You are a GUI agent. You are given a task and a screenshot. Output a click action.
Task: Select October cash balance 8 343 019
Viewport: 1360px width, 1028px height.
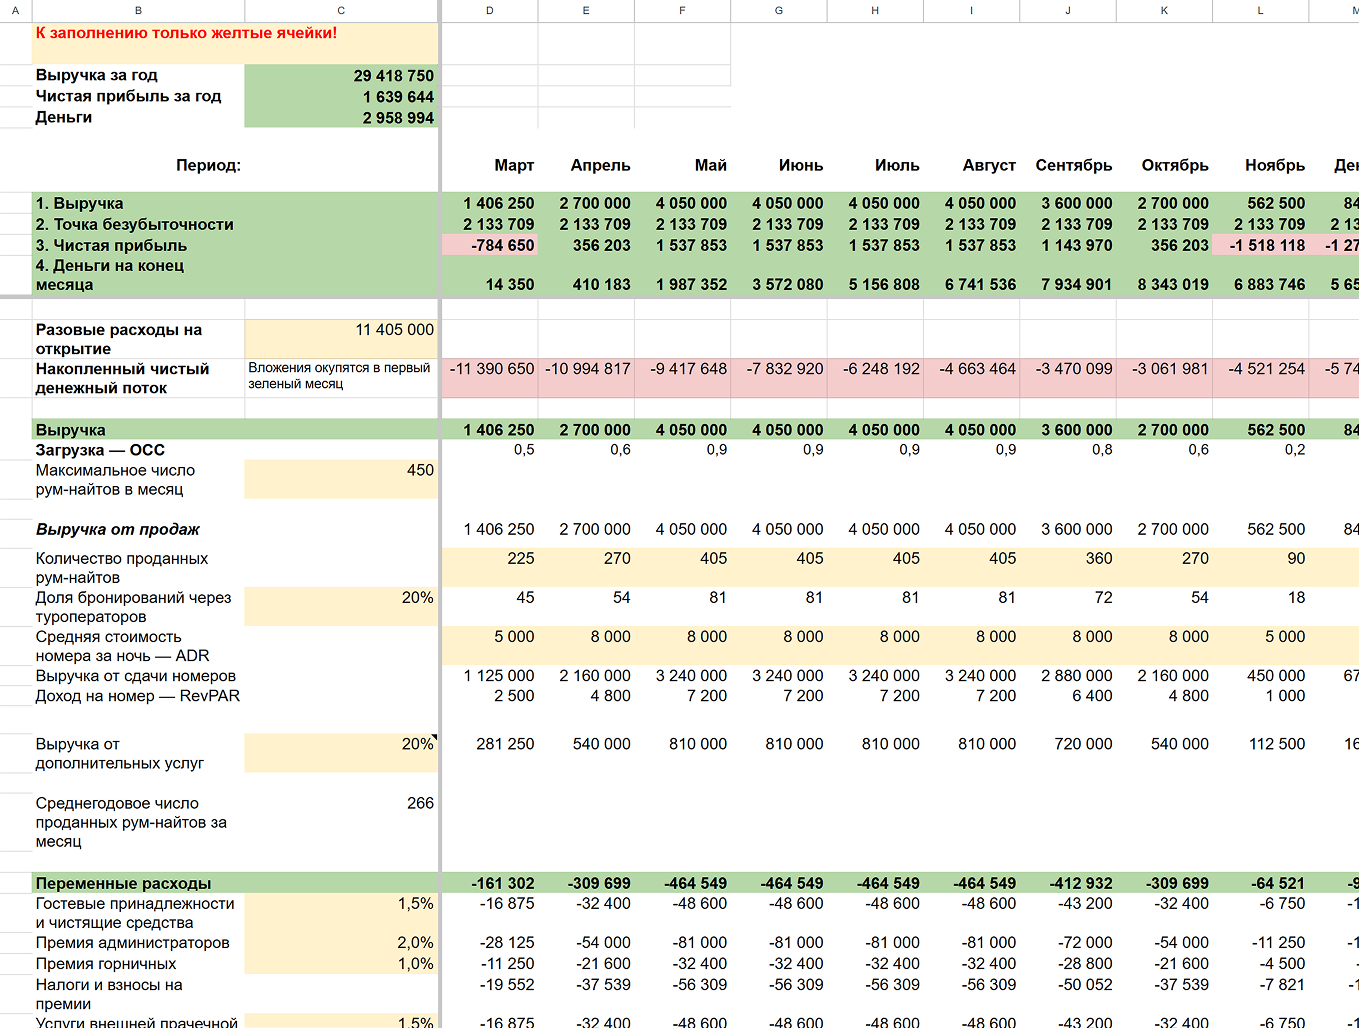(x=1165, y=284)
